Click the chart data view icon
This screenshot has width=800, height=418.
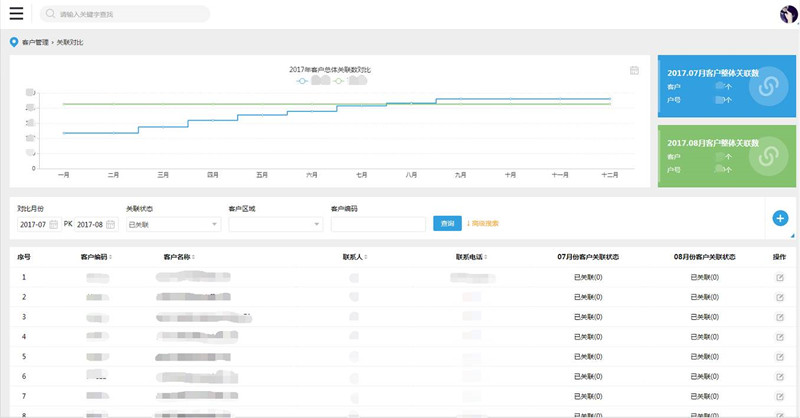[635, 70]
